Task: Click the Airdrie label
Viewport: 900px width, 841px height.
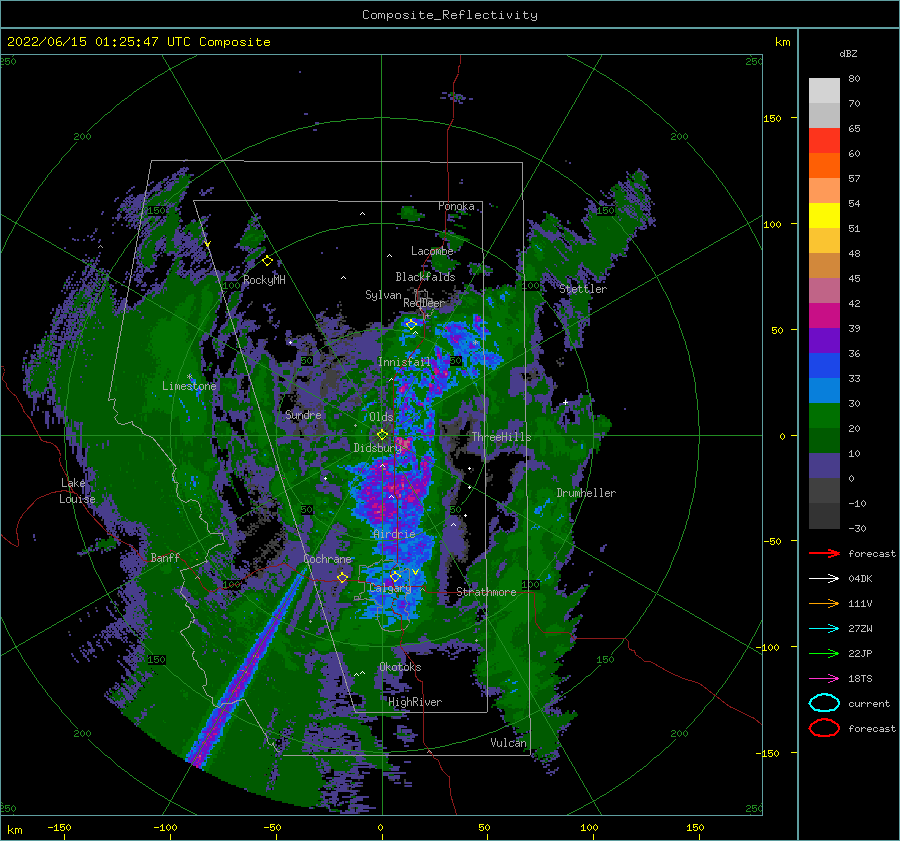Action: [x=394, y=534]
